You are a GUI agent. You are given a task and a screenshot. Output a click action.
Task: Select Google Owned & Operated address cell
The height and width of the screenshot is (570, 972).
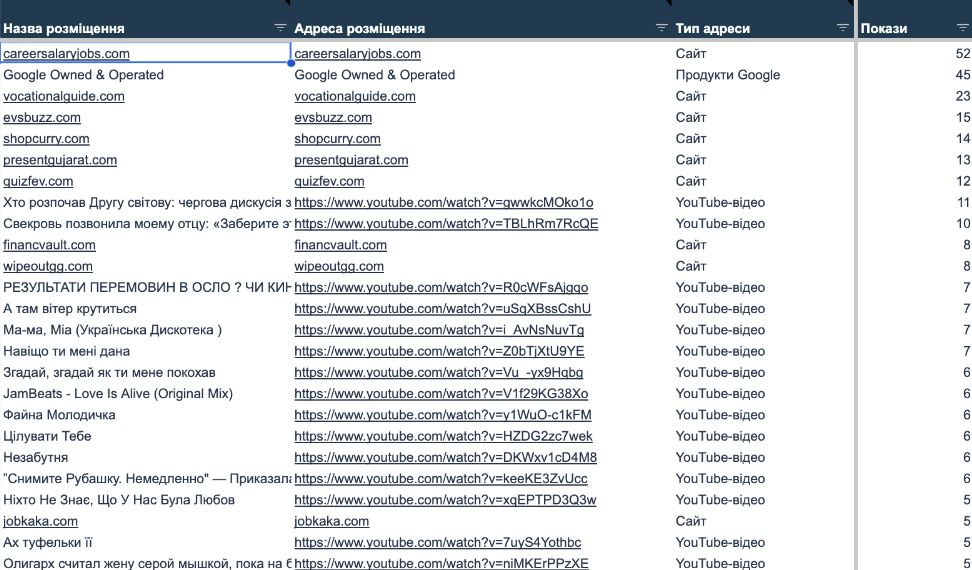tap(482, 74)
